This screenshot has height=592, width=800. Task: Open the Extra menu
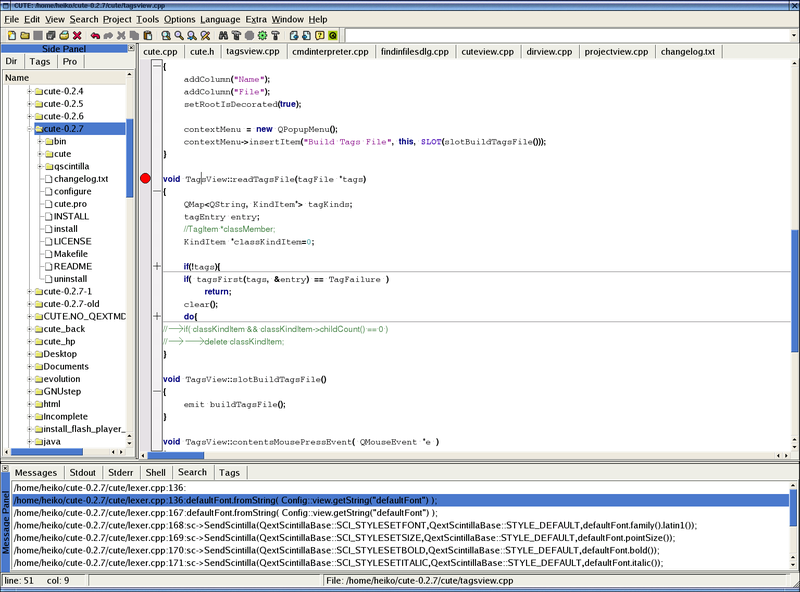pyautogui.click(x=256, y=19)
